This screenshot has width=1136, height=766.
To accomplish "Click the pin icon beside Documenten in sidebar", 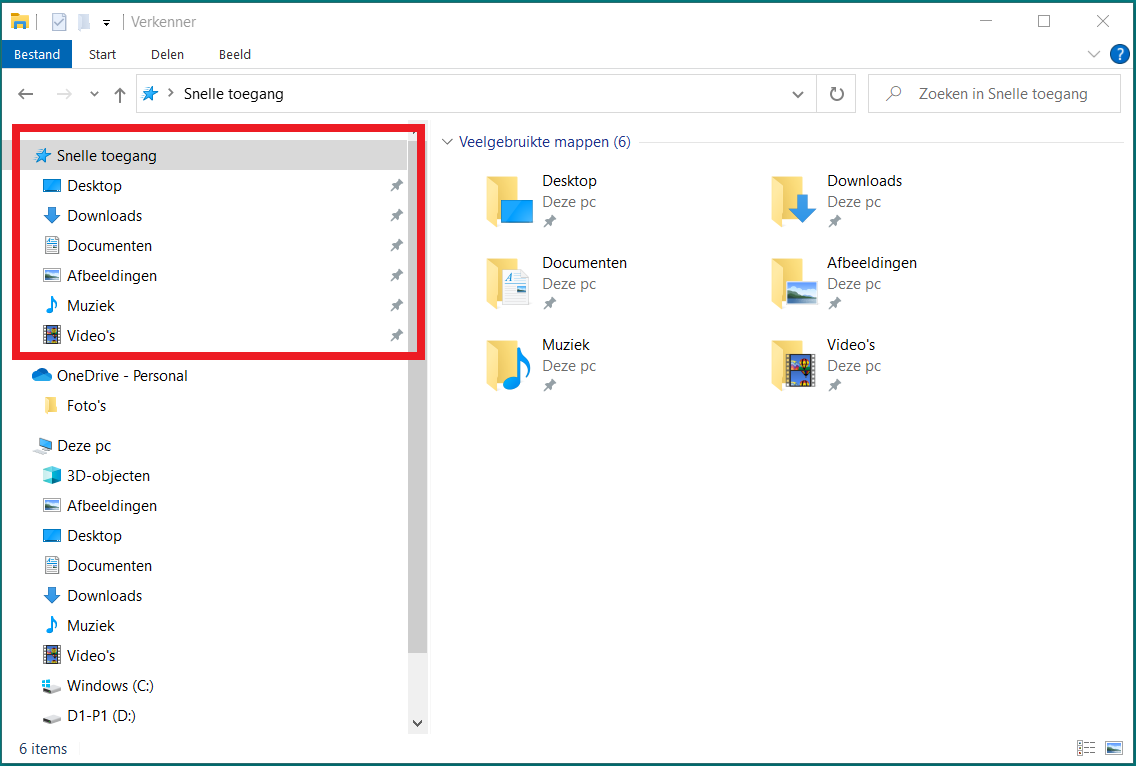I will tap(396, 246).
